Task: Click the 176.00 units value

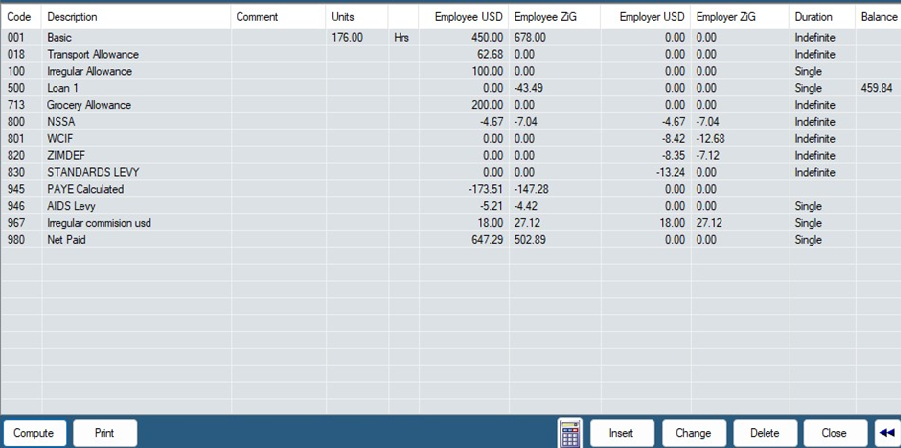Action: [x=347, y=38]
